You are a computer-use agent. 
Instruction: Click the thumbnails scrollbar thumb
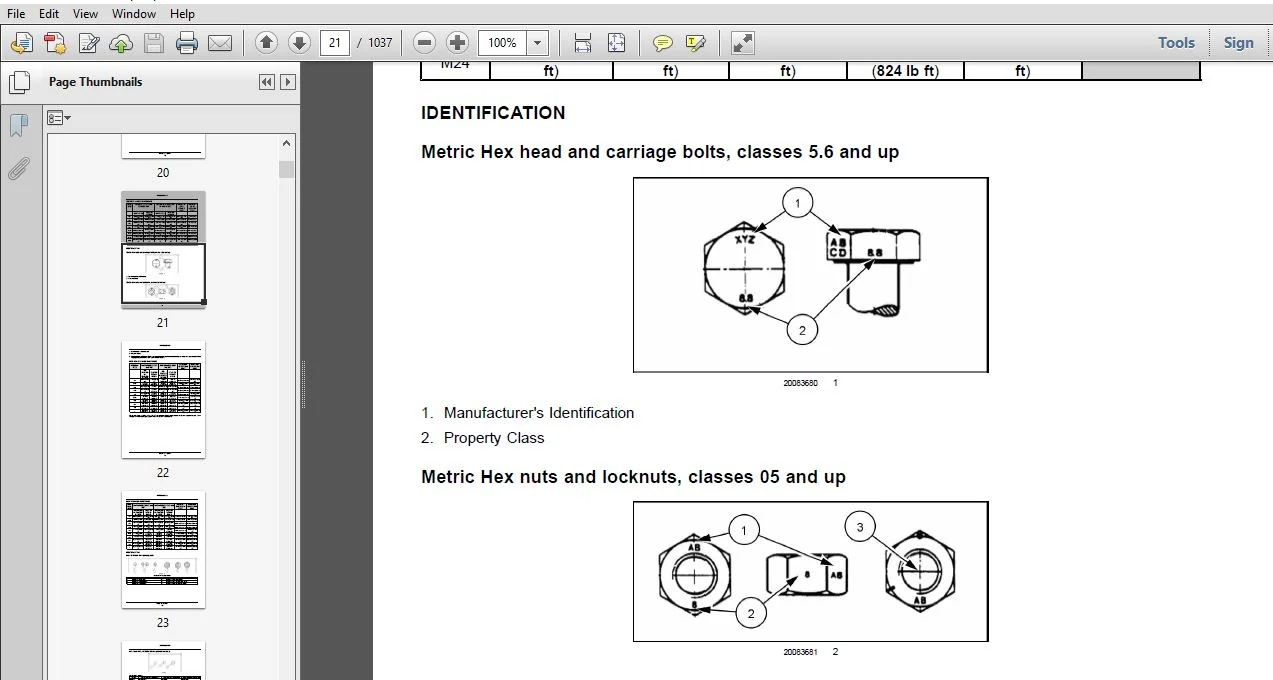[x=287, y=169]
